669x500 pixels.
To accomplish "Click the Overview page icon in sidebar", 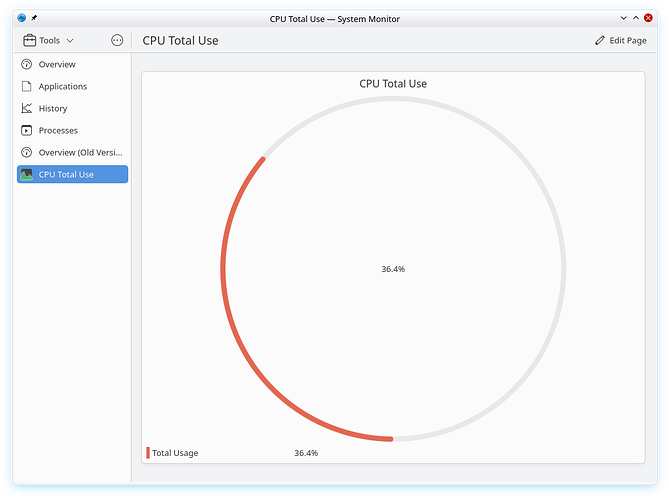I will click(x=27, y=64).
